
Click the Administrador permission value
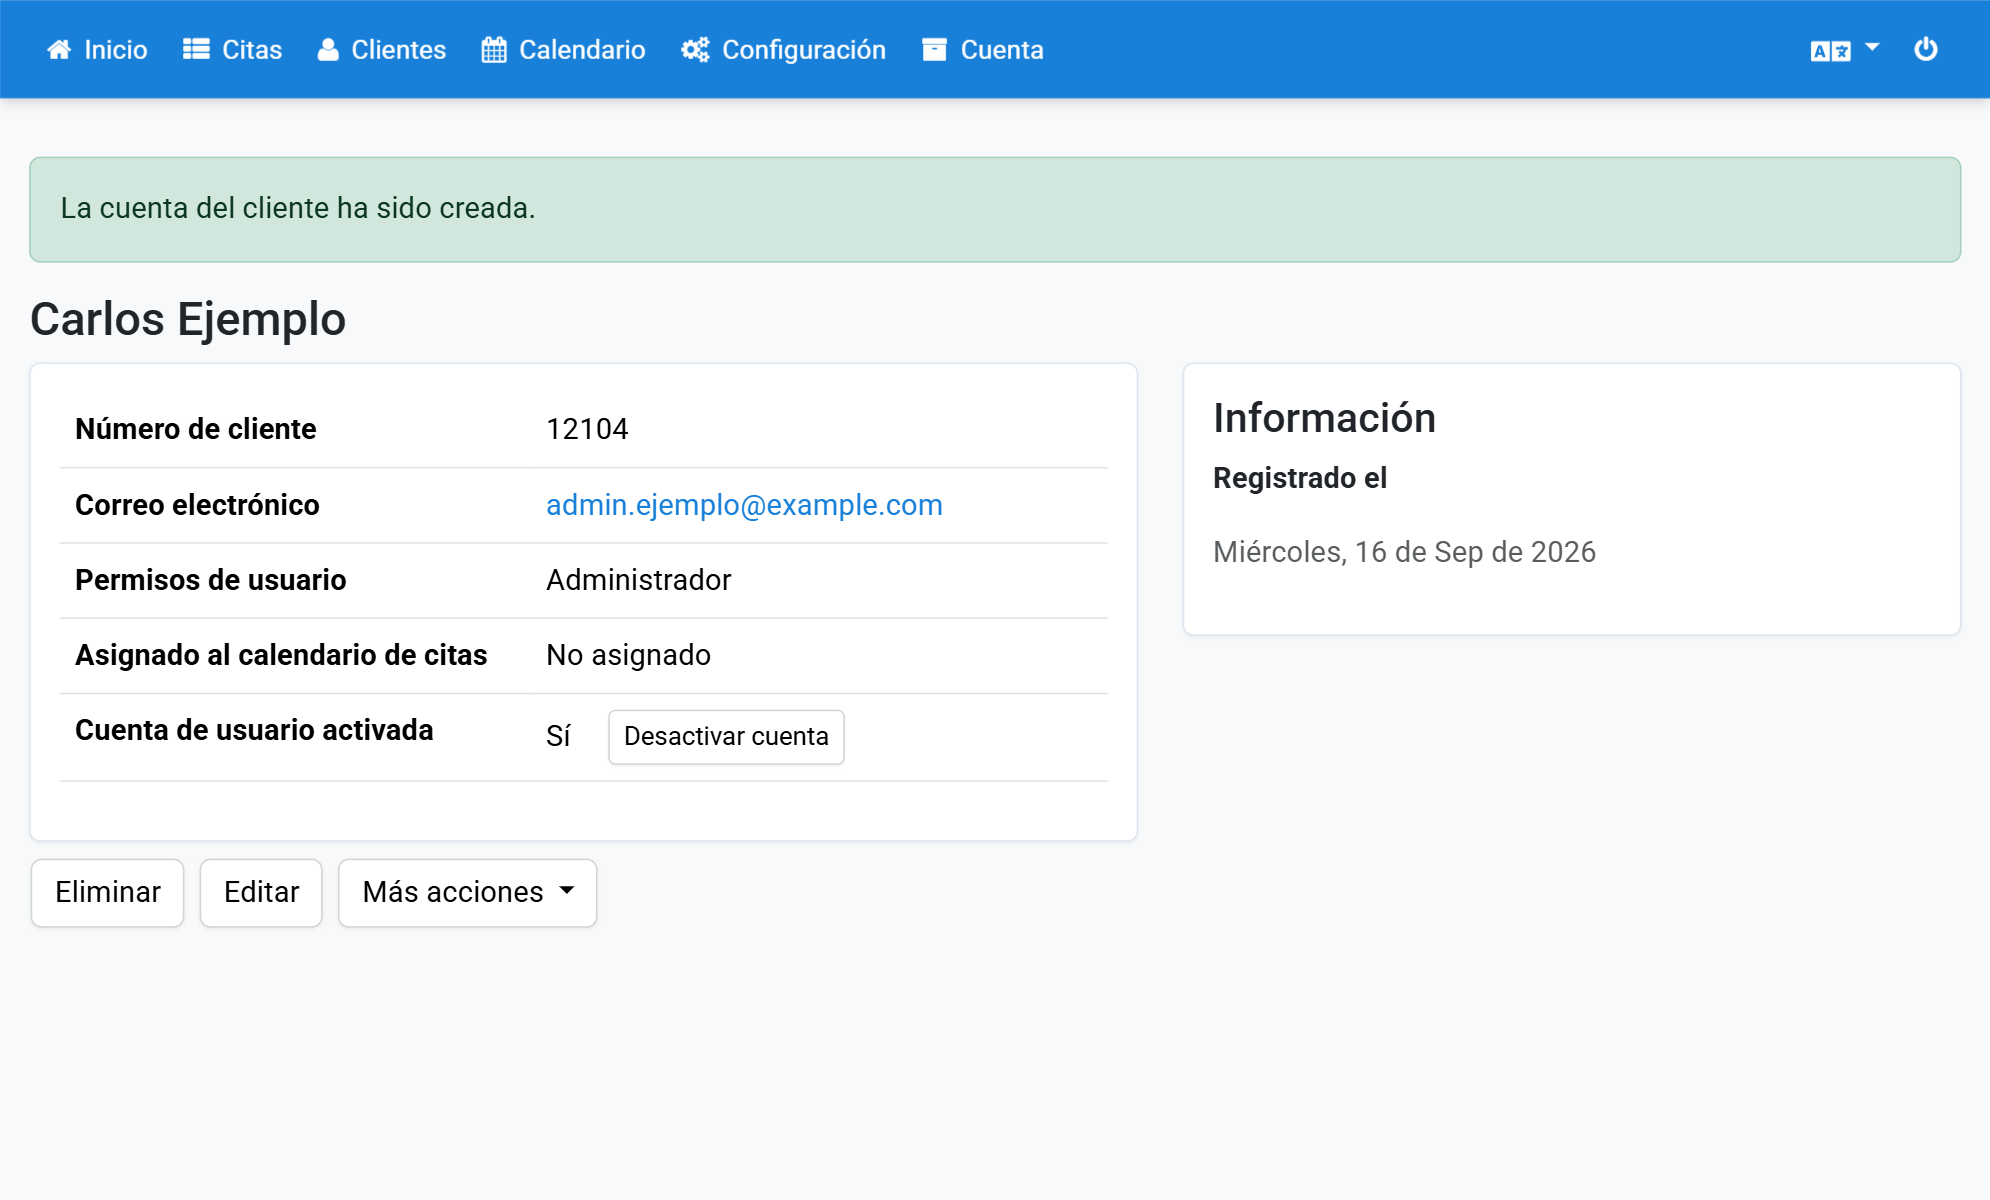click(x=638, y=580)
